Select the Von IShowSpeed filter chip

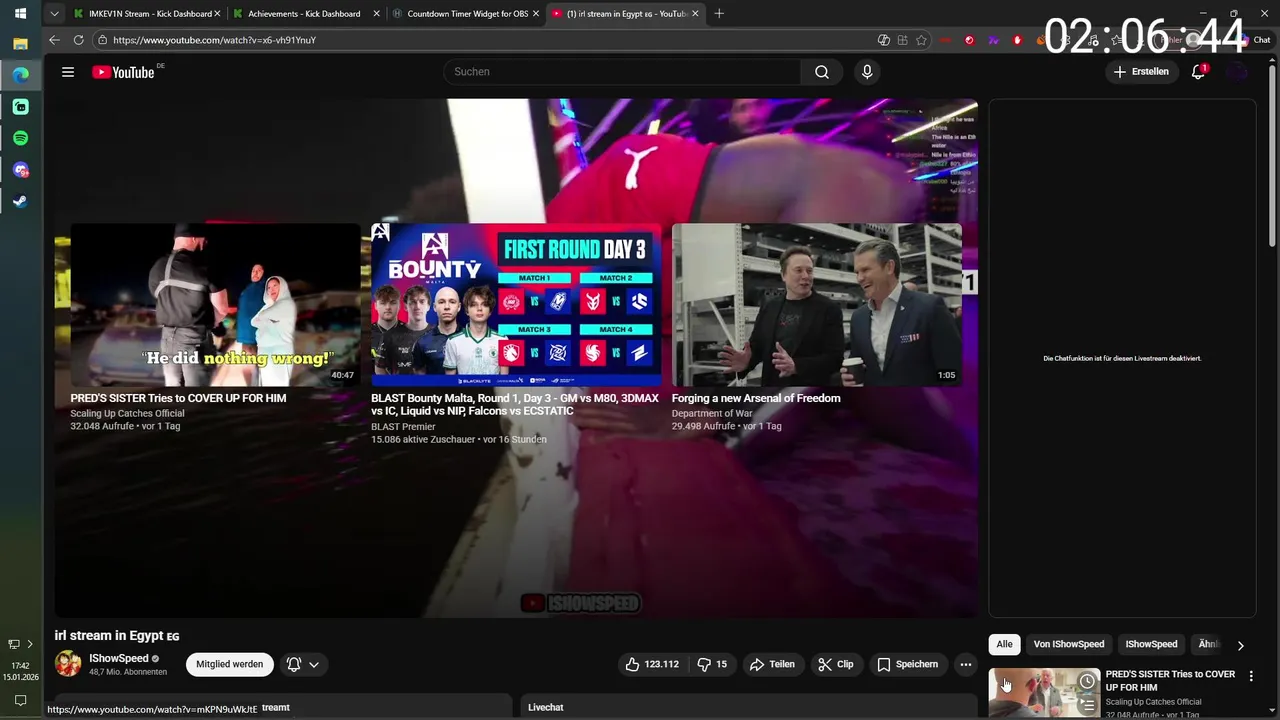pos(1069,644)
